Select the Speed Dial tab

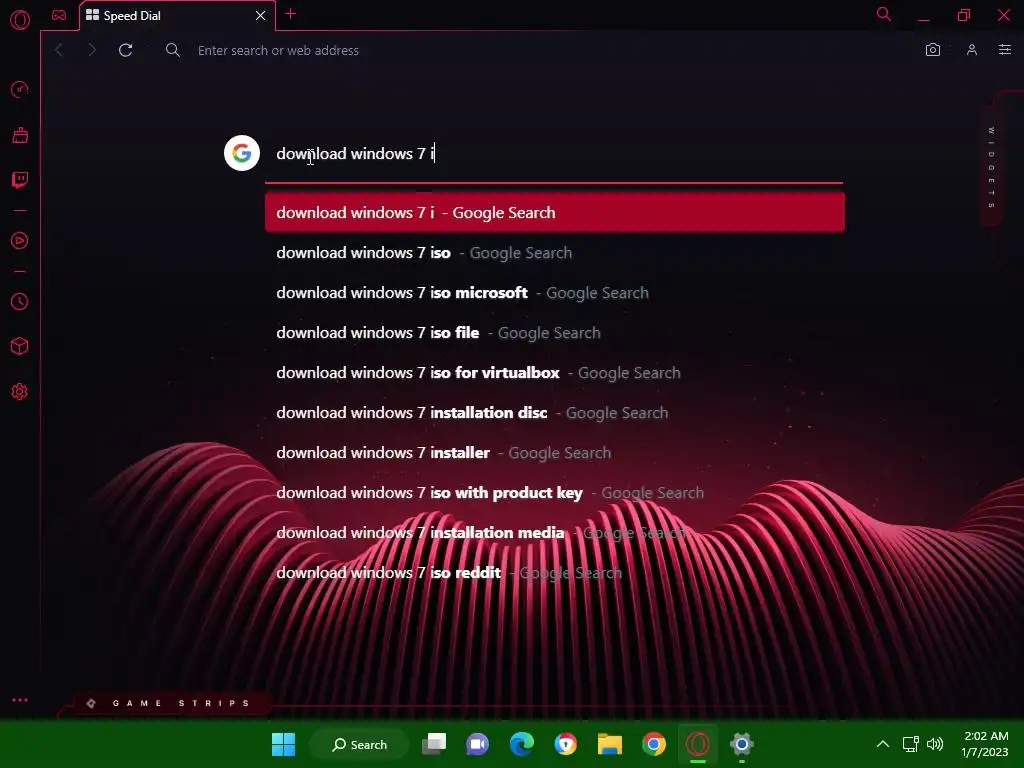[177, 16]
